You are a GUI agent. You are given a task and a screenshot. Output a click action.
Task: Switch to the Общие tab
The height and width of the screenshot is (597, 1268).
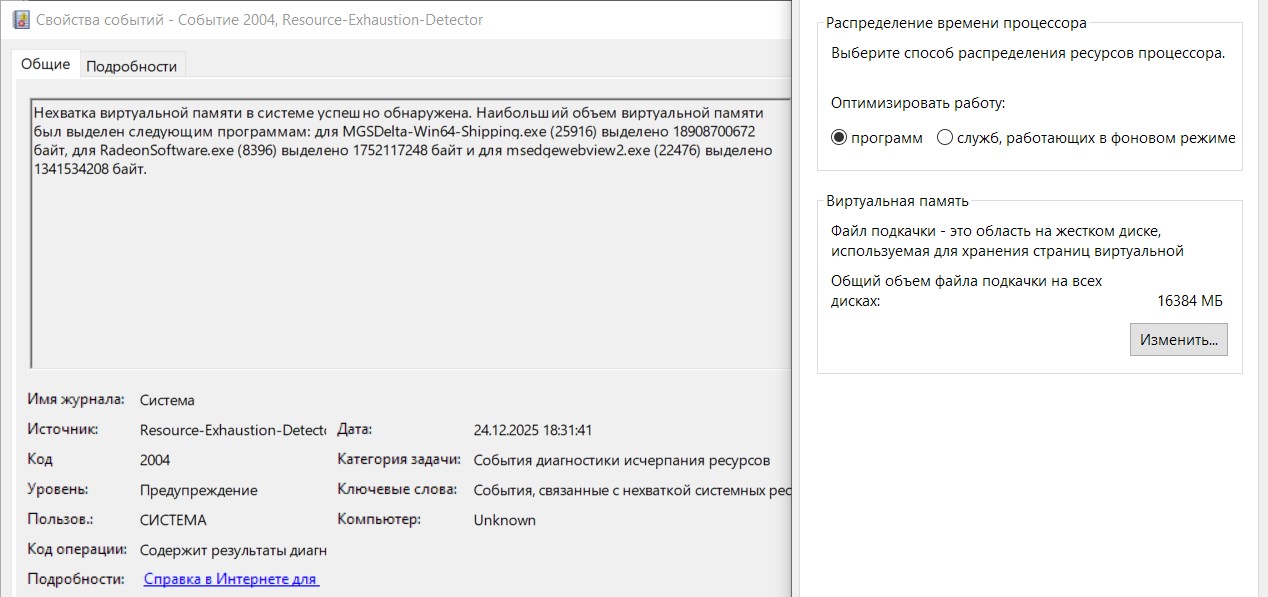click(46, 64)
